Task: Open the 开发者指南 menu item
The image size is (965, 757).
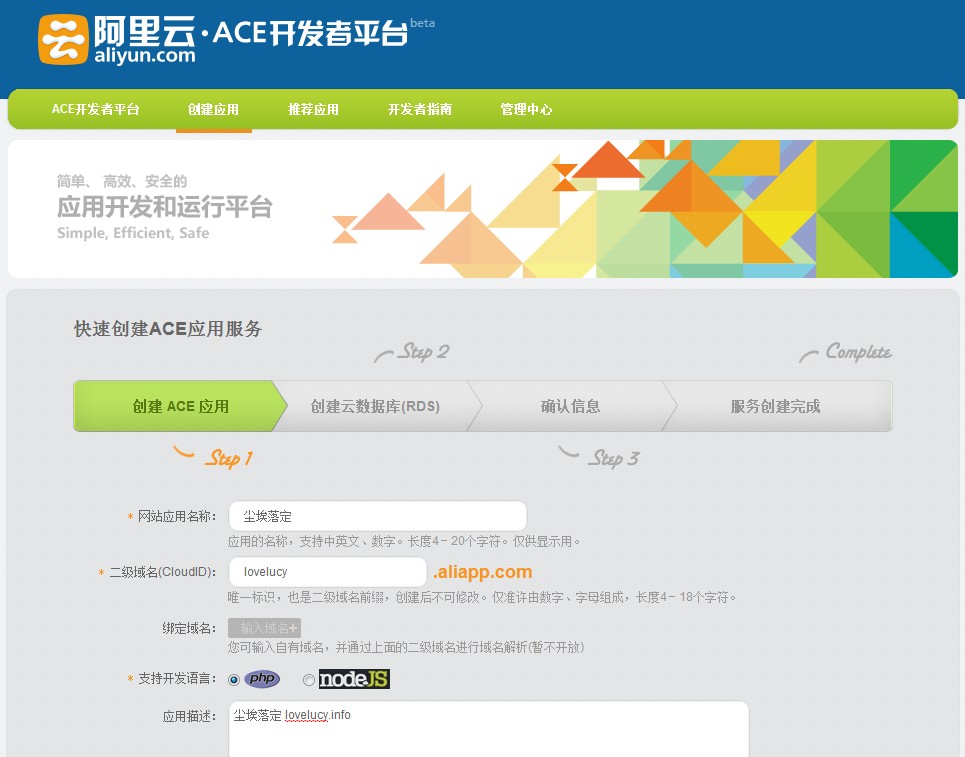Action: tap(420, 110)
